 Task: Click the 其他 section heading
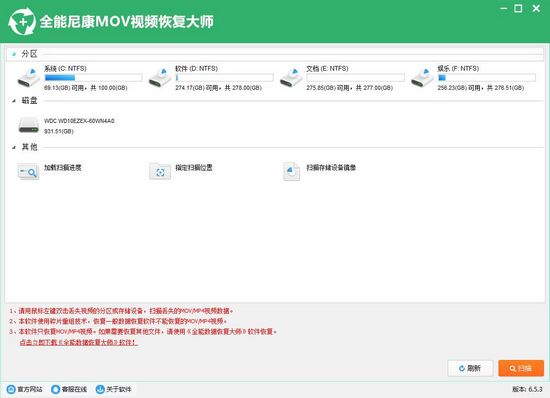coord(29,147)
